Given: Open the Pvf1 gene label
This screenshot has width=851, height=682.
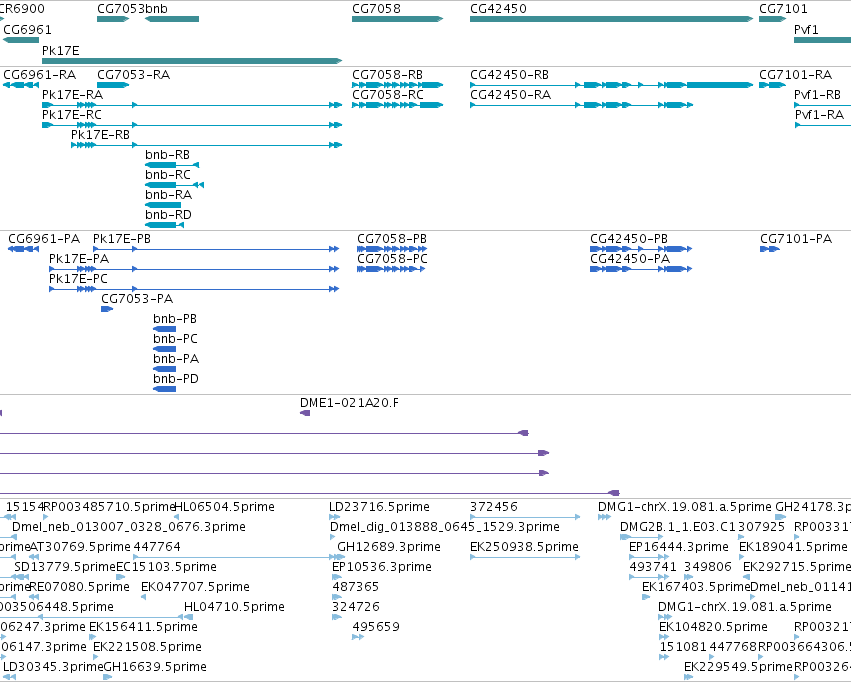Looking at the screenshot, I should pos(806,30).
